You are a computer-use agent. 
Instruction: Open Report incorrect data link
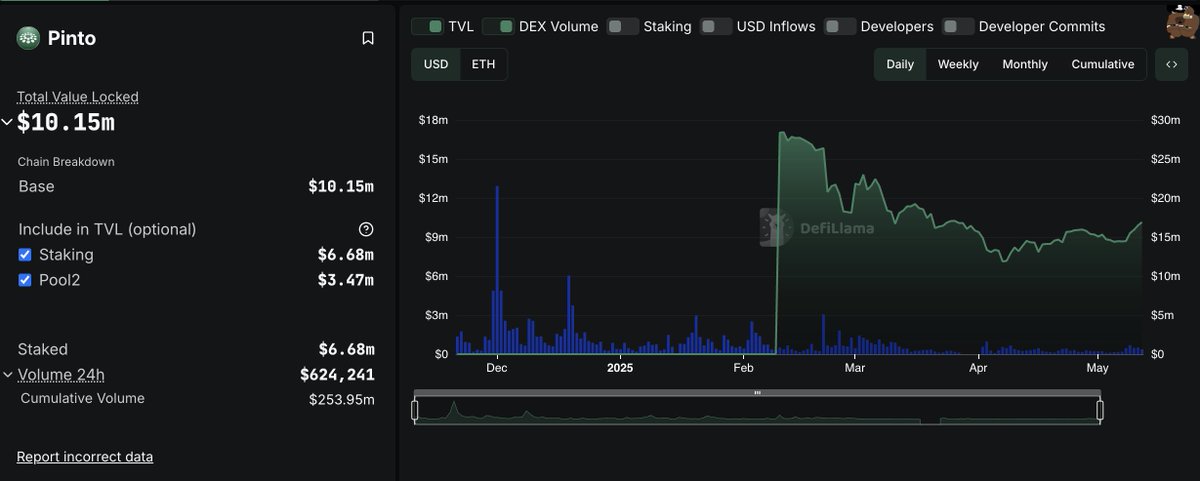(x=85, y=457)
